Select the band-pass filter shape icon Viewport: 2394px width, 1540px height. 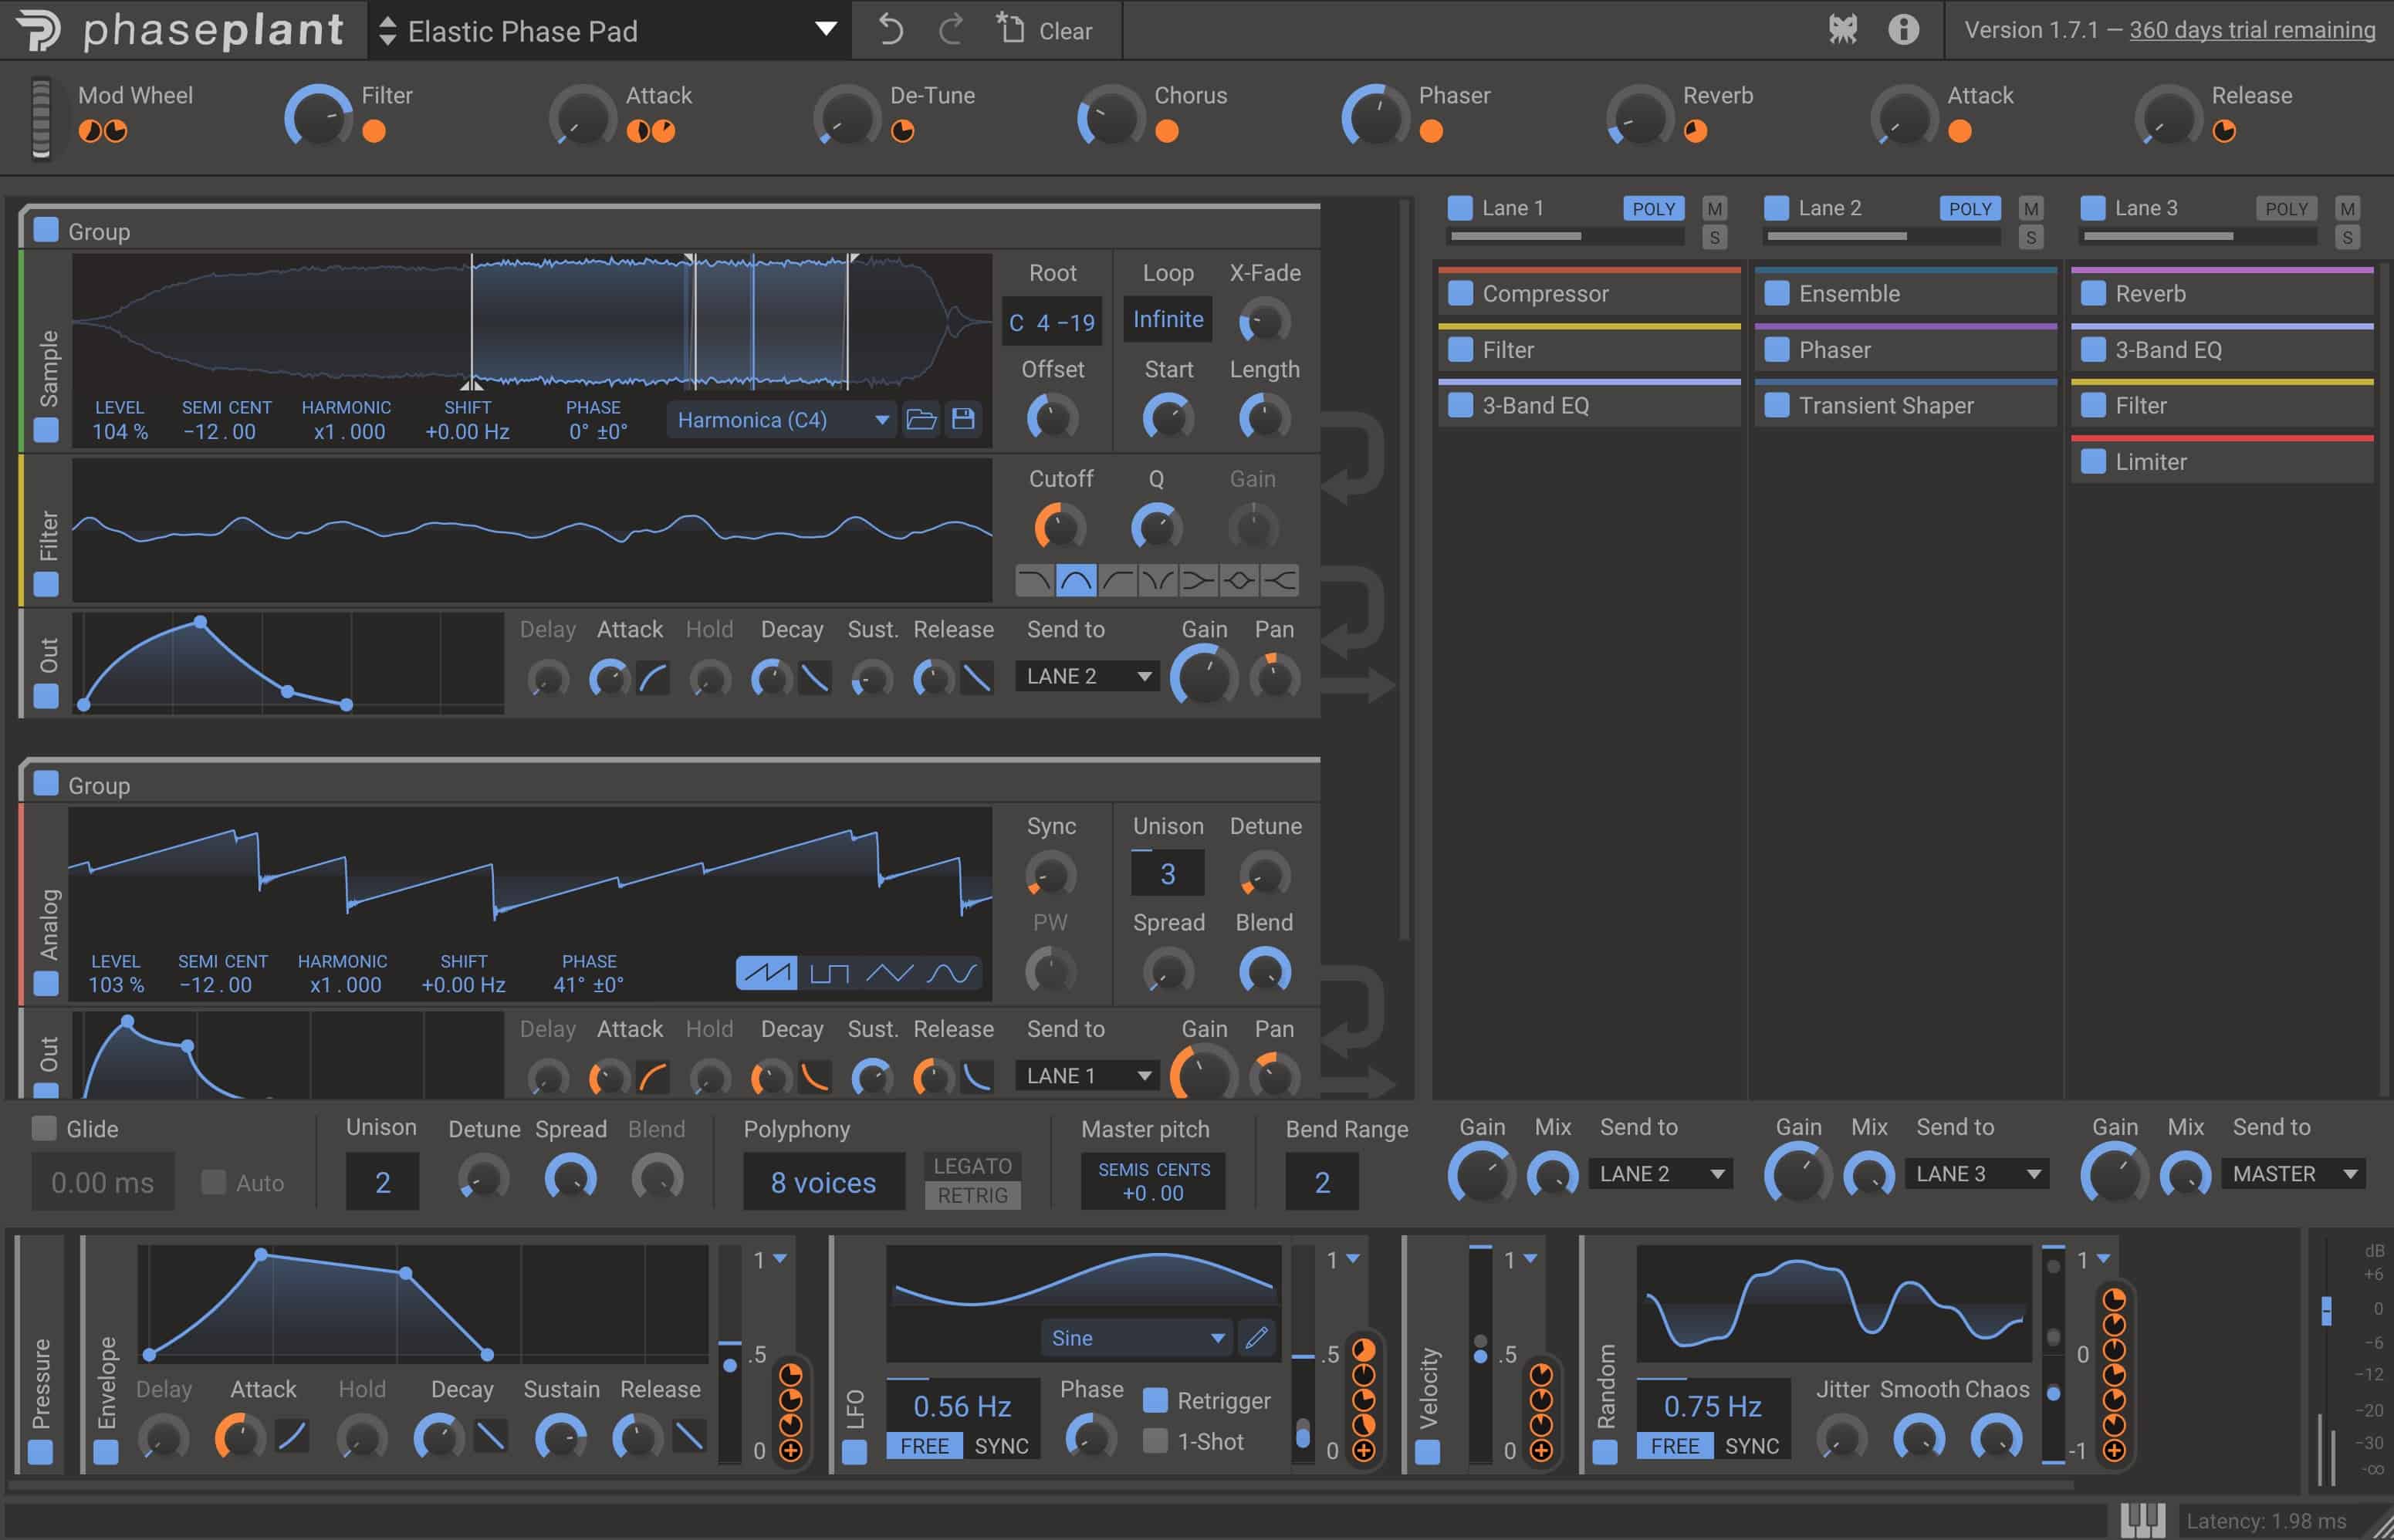1076,580
